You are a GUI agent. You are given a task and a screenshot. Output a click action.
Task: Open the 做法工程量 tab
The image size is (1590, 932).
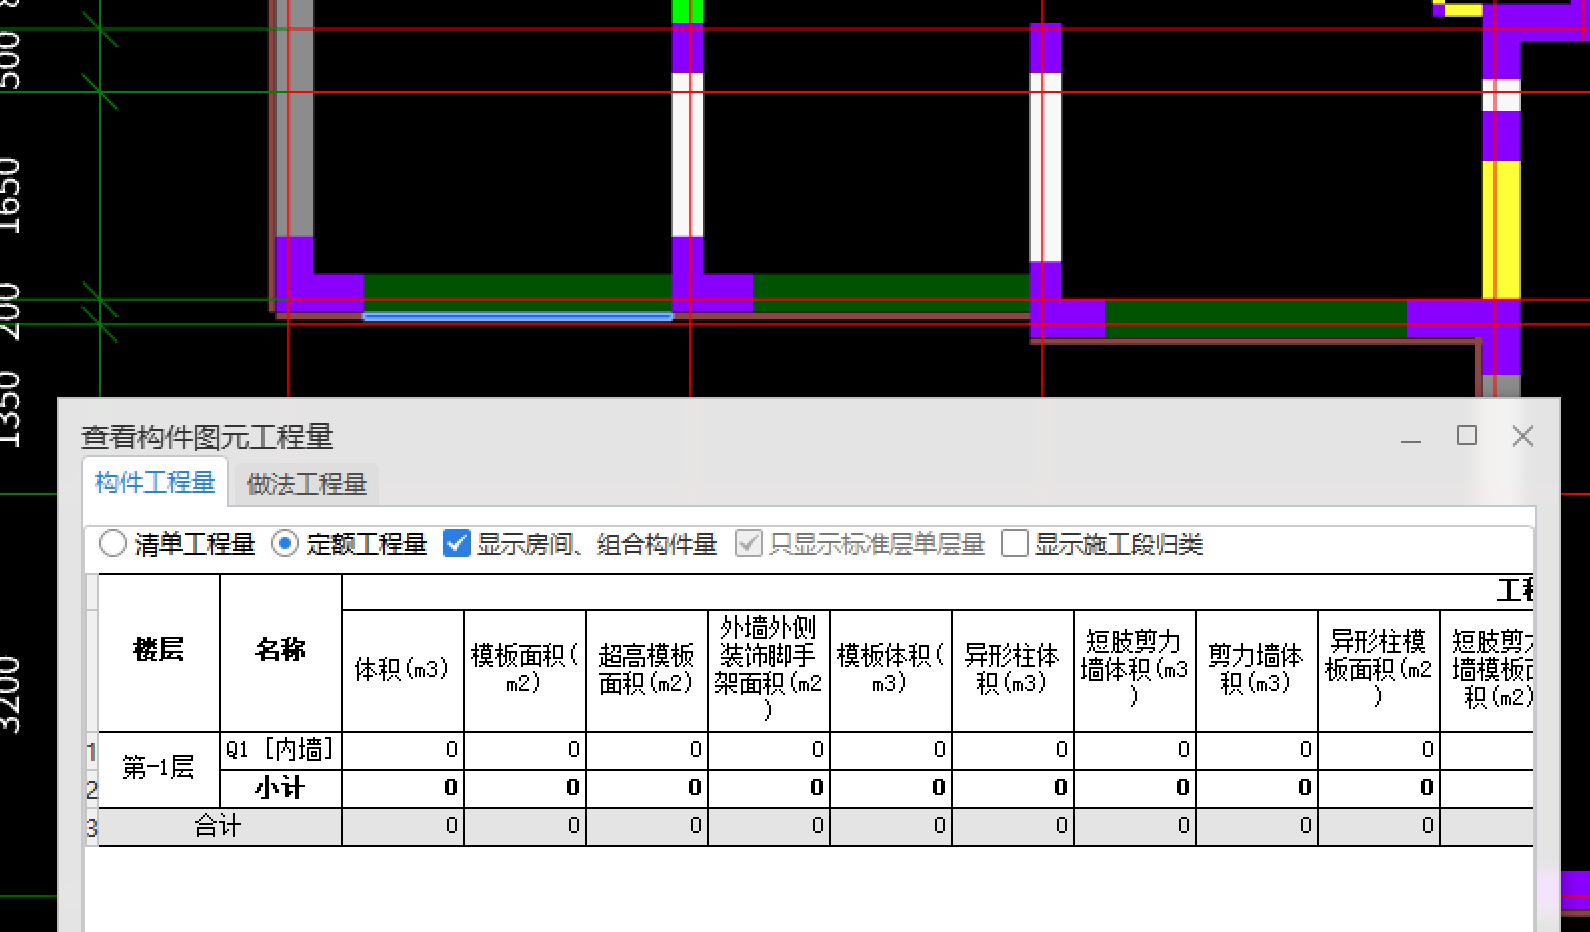pyautogui.click(x=307, y=484)
